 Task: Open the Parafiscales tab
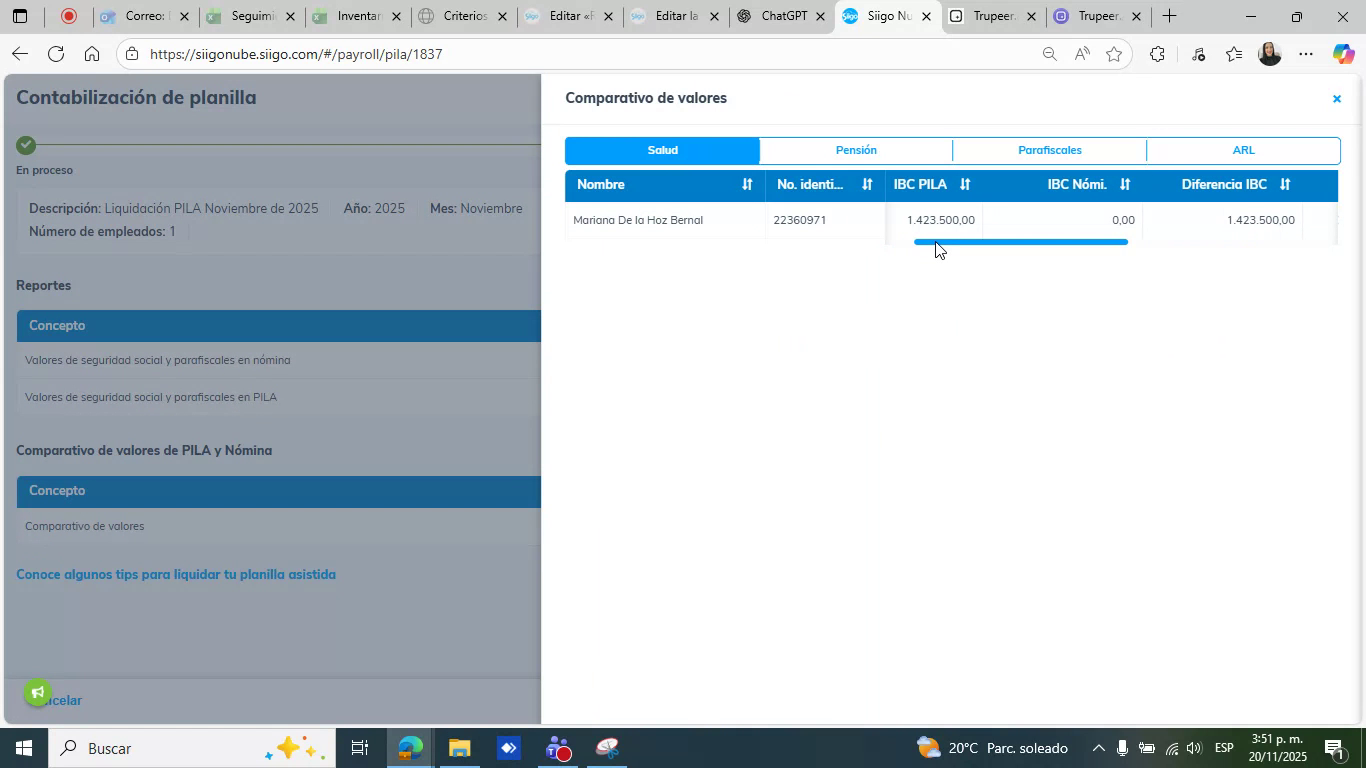click(1049, 150)
